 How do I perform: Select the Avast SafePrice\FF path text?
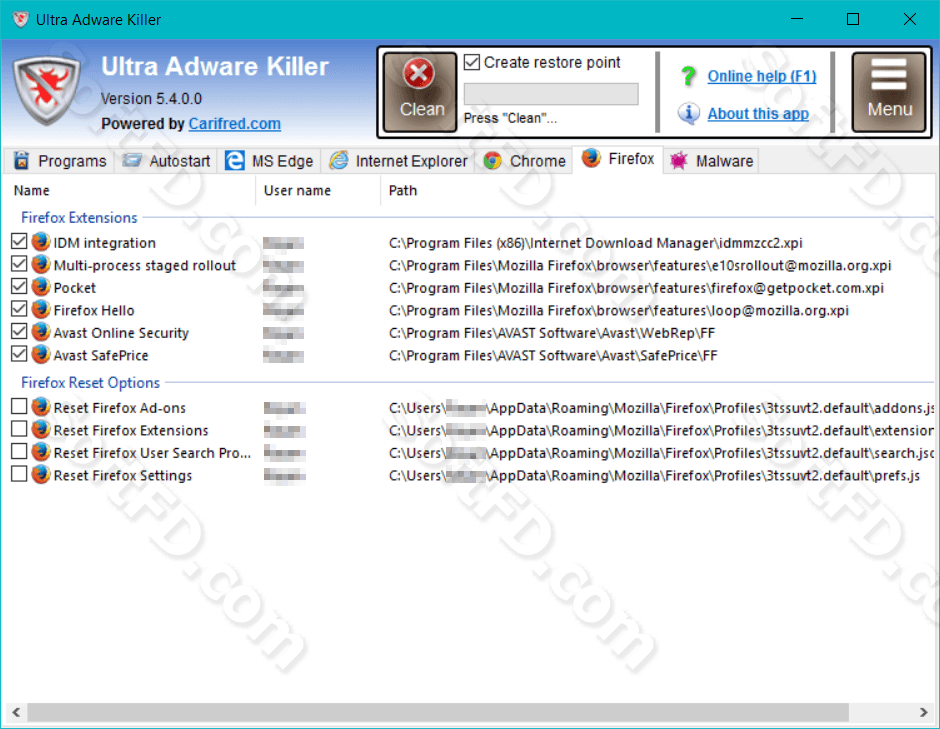click(x=553, y=356)
